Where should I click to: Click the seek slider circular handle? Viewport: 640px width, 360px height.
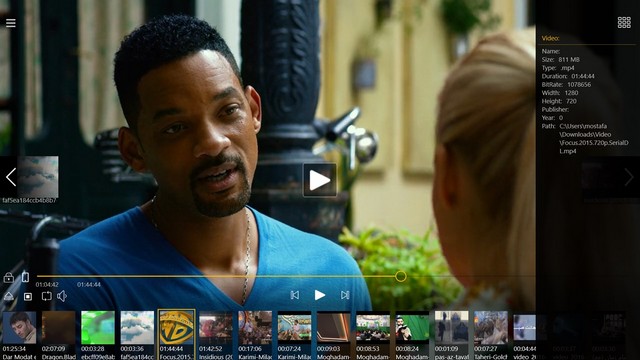point(401,276)
